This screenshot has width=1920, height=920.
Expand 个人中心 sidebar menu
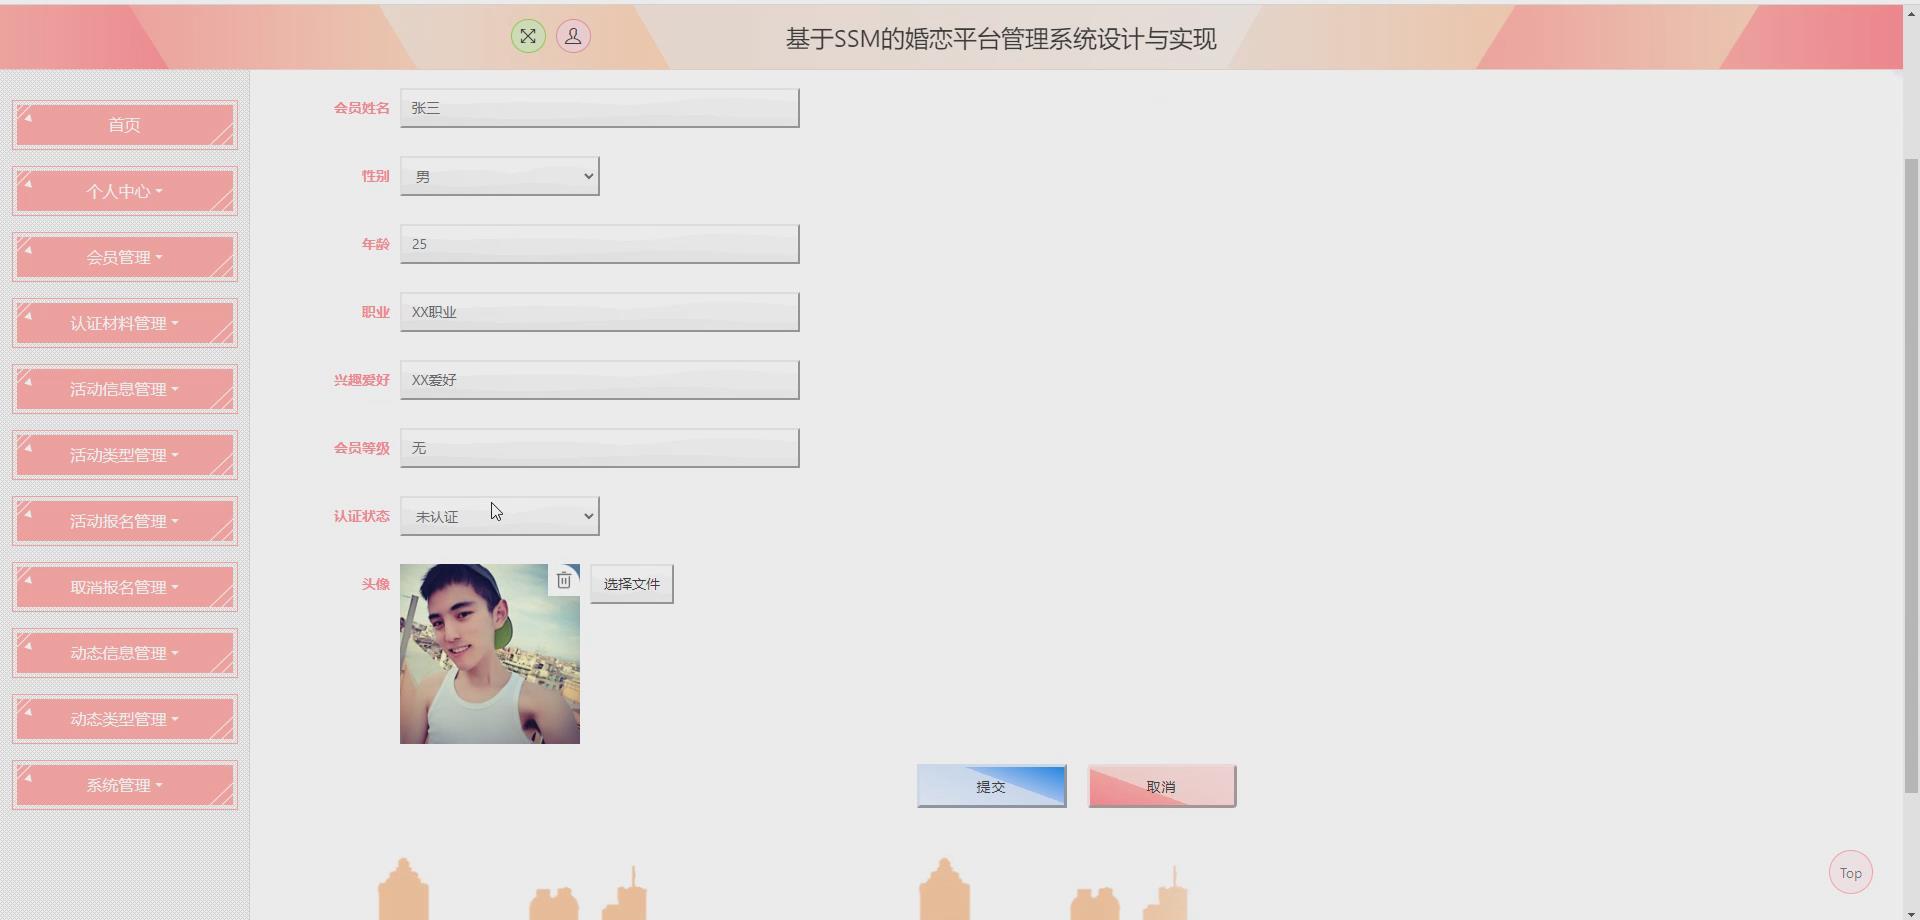(x=125, y=191)
